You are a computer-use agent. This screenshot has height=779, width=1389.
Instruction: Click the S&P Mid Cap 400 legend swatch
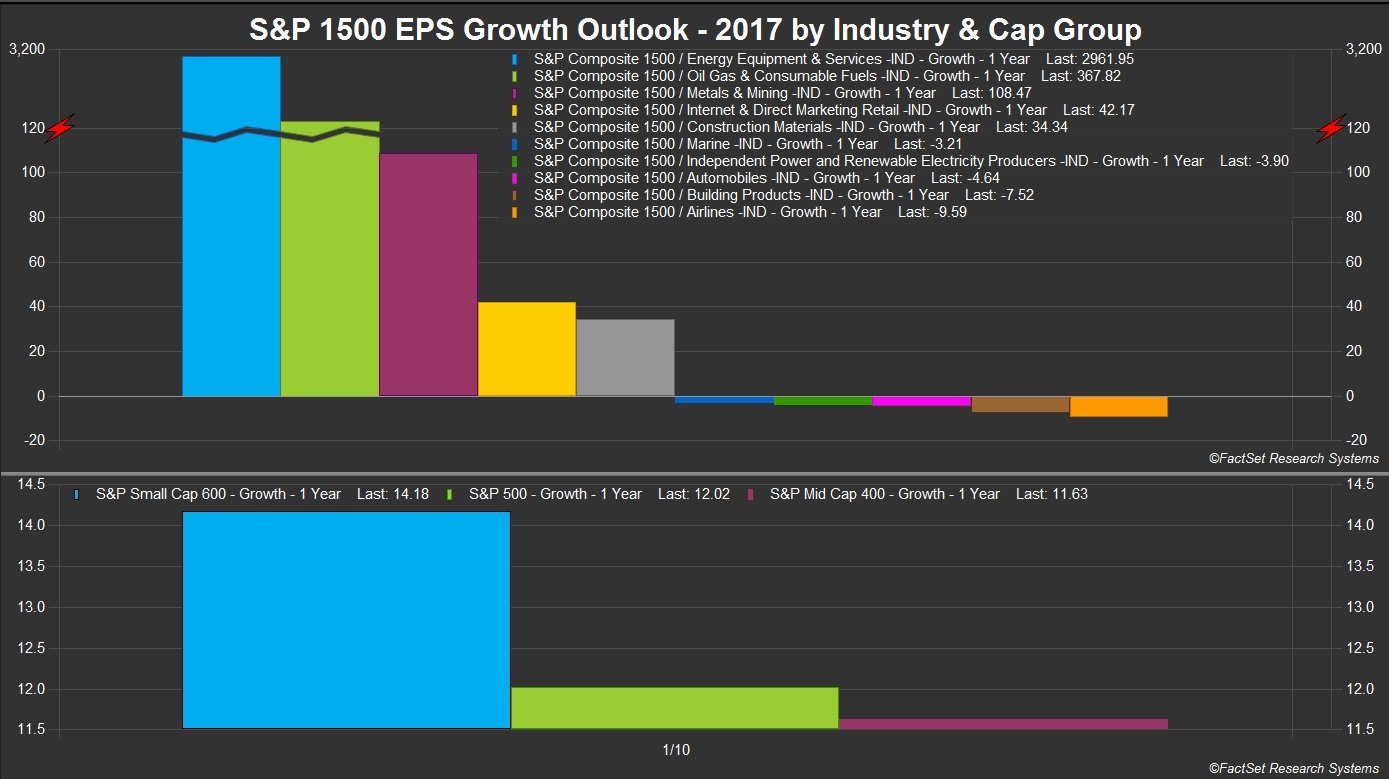750,494
